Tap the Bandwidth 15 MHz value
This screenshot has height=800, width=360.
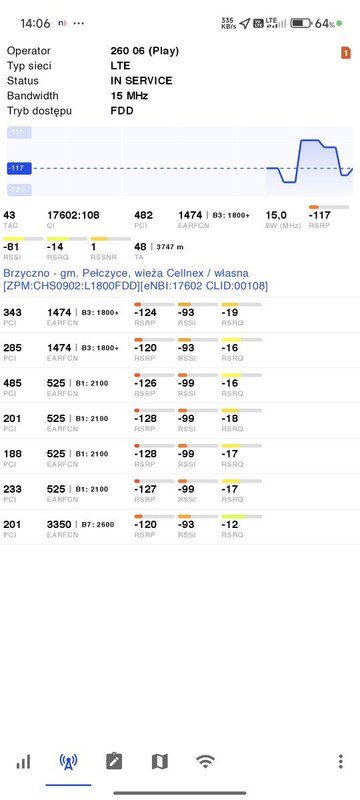point(130,95)
